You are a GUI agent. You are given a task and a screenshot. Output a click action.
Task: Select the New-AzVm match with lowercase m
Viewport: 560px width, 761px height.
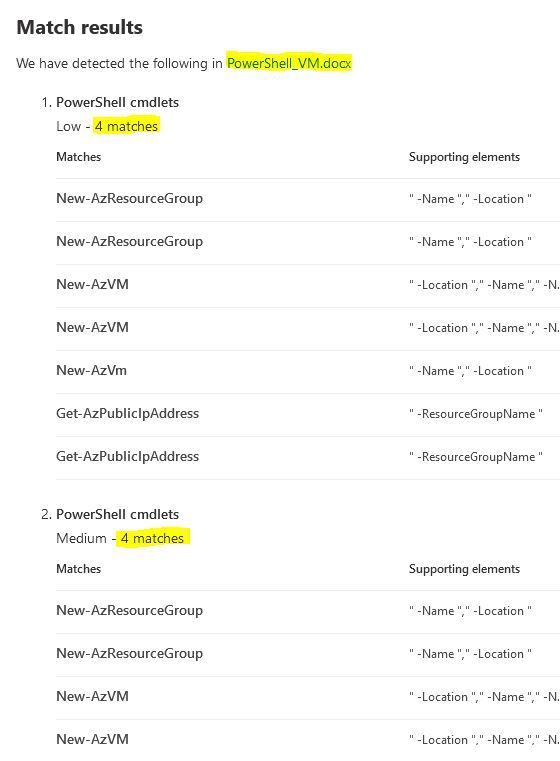[x=92, y=370]
